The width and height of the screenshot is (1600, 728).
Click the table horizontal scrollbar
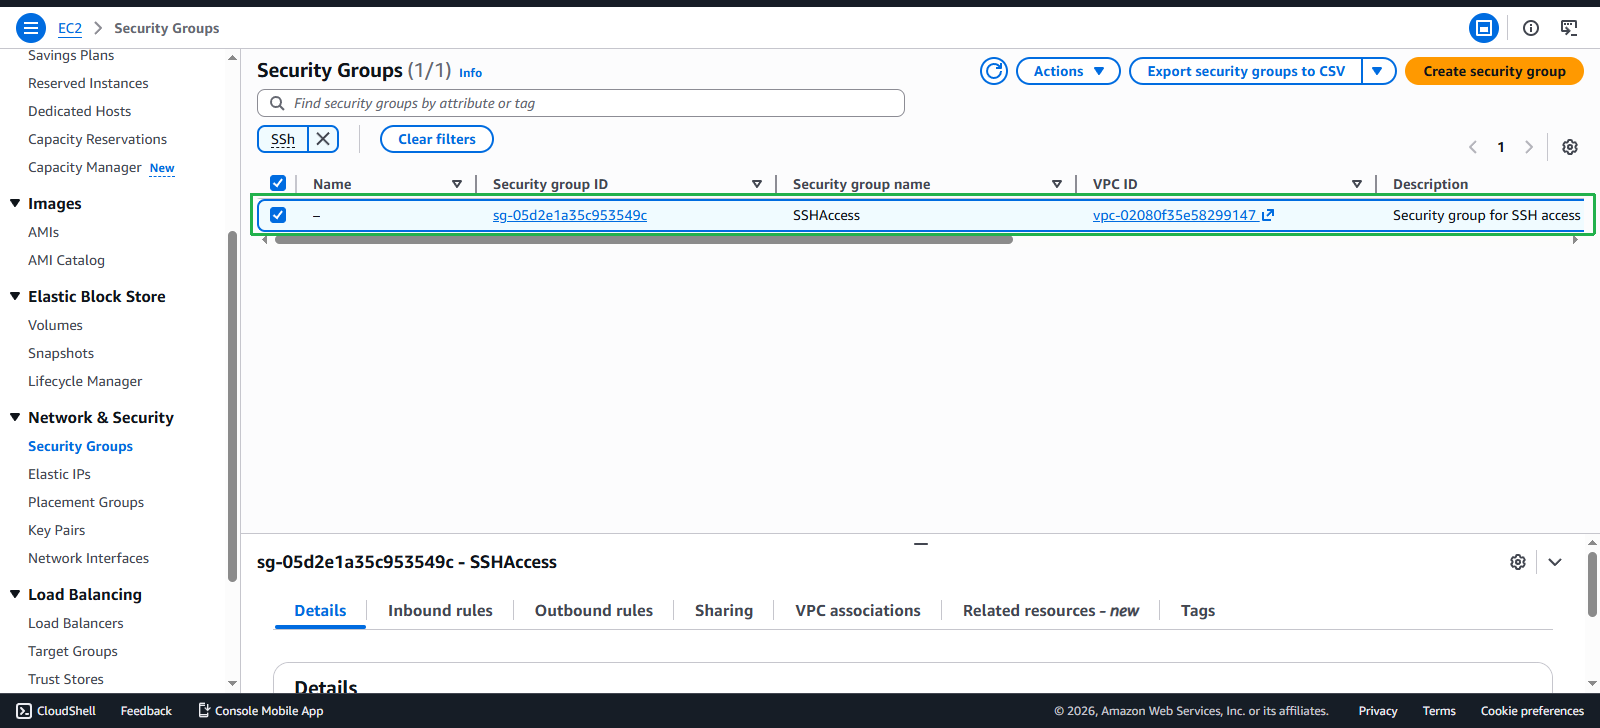pos(644,240)
